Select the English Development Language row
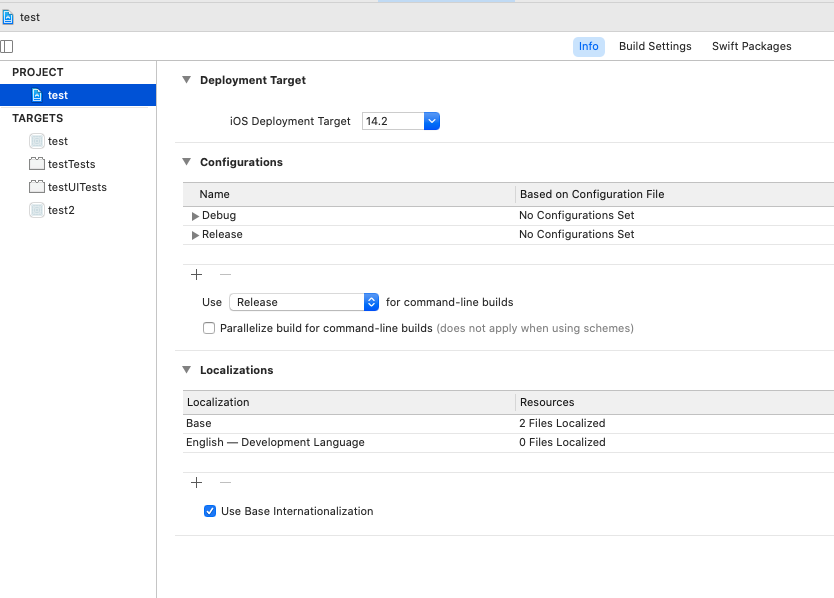 [275, 442]
